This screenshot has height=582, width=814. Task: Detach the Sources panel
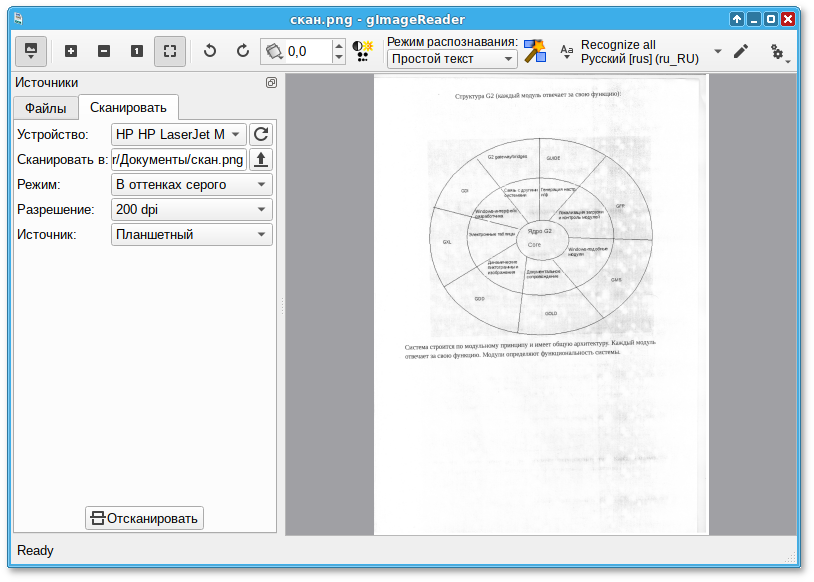271,83
